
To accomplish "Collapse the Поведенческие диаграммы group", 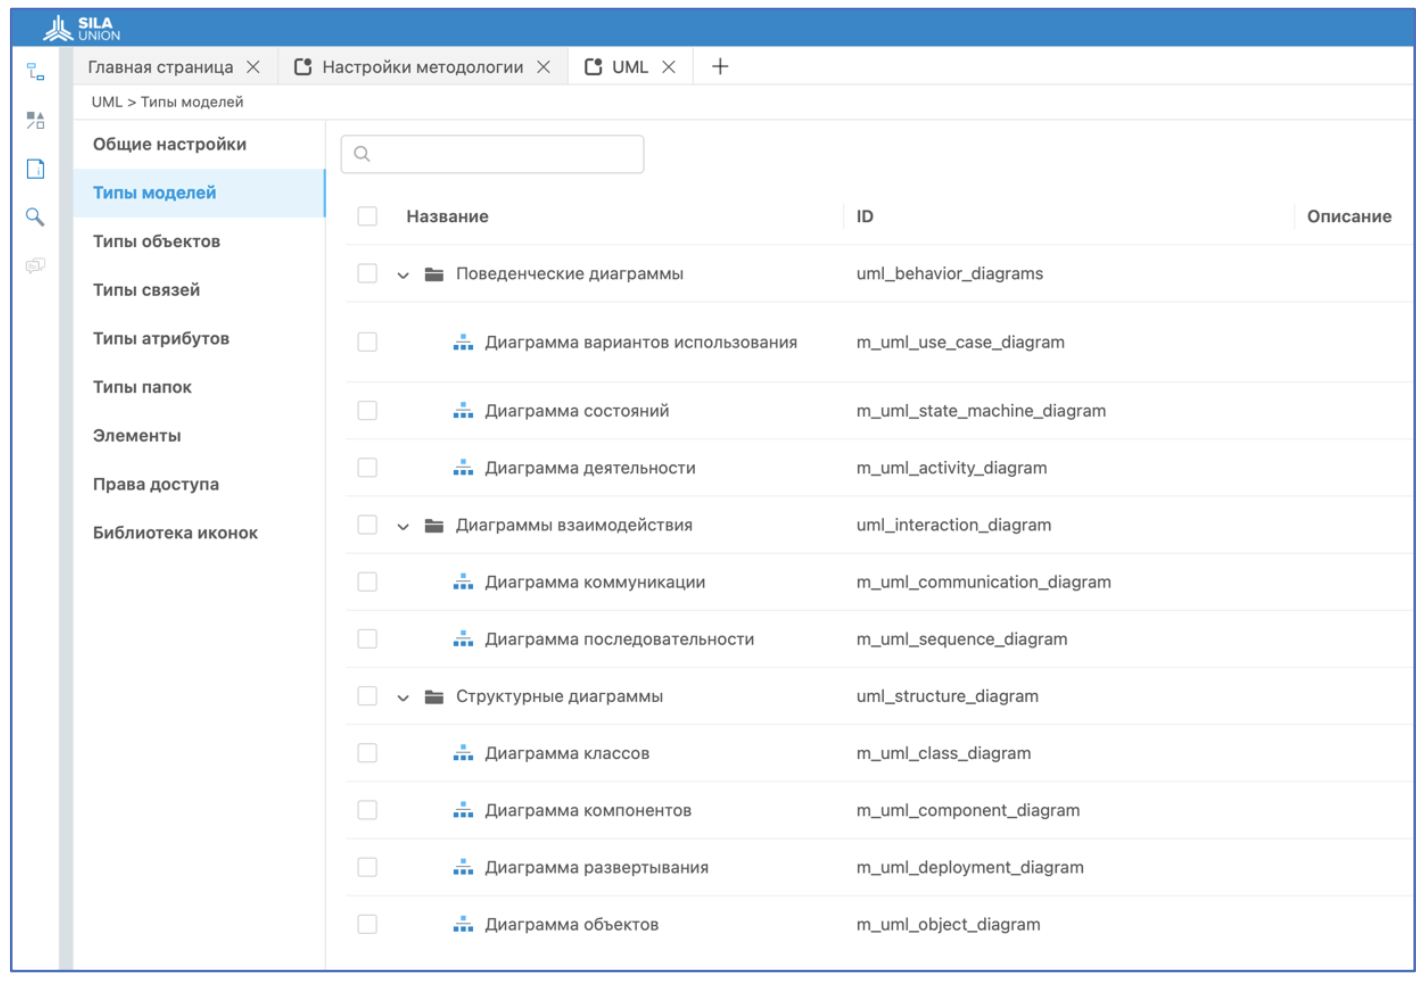I will [403, 275].
